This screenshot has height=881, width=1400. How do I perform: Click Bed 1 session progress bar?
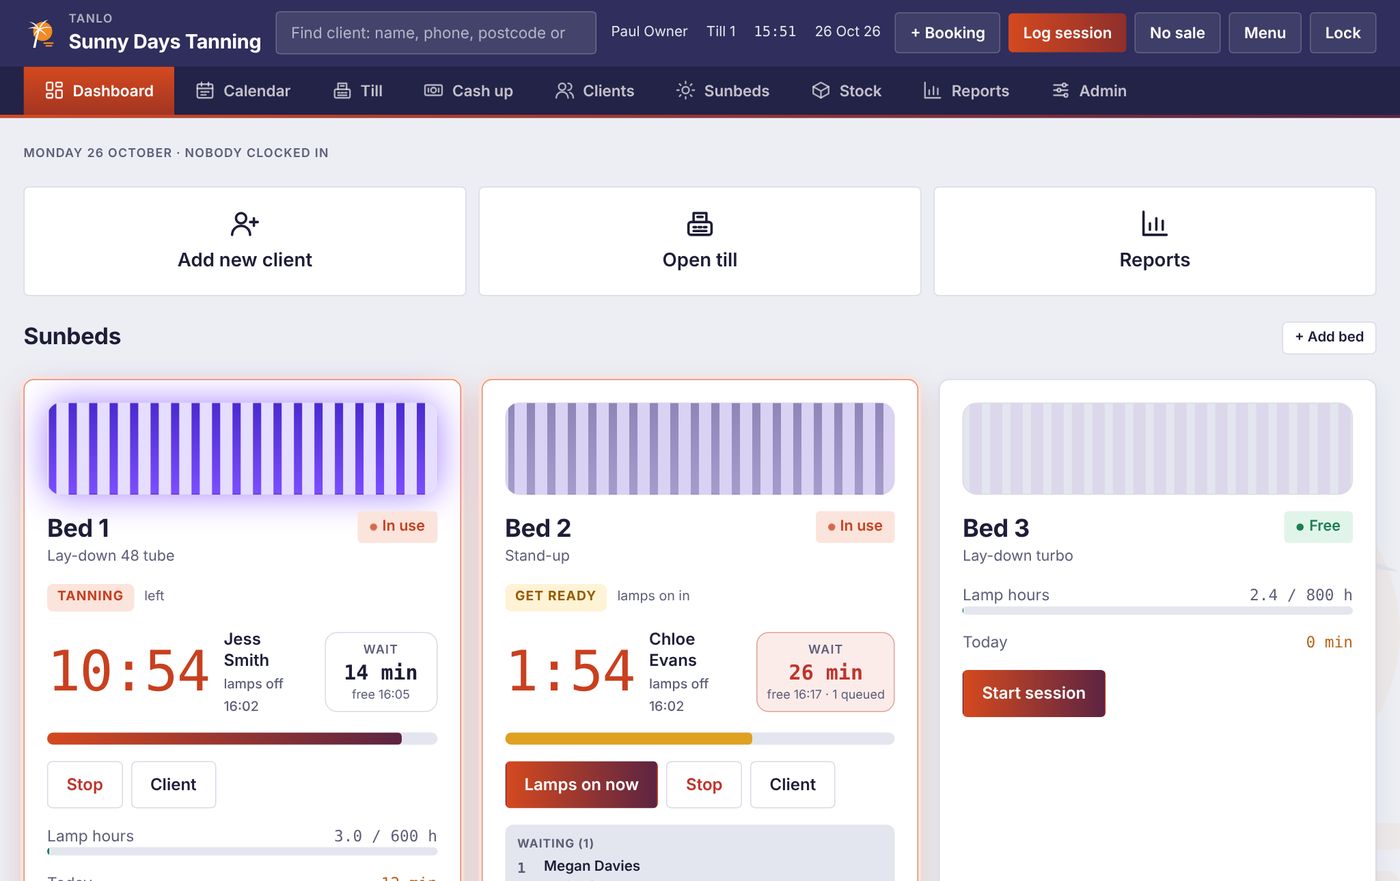coord(242,739)
